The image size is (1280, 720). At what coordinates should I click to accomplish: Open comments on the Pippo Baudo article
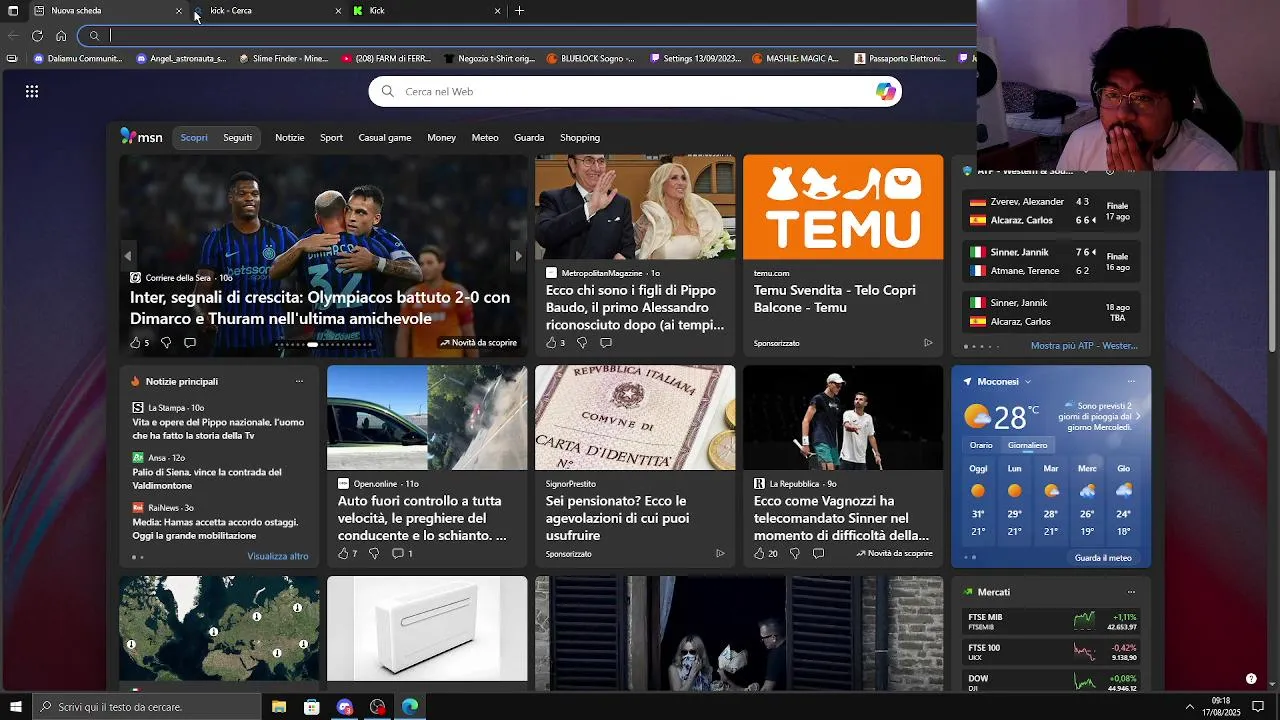(x=606, y=342)
